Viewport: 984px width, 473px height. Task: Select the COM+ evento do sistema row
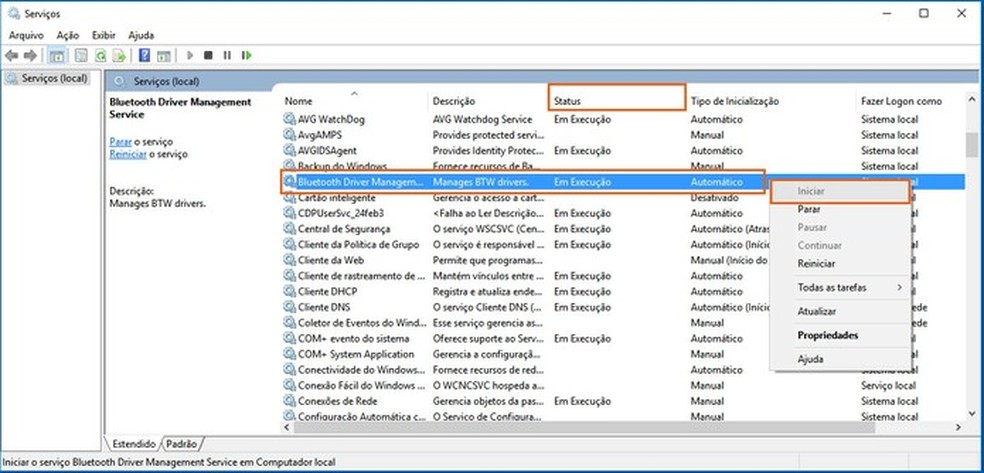[x=622, y=338]
